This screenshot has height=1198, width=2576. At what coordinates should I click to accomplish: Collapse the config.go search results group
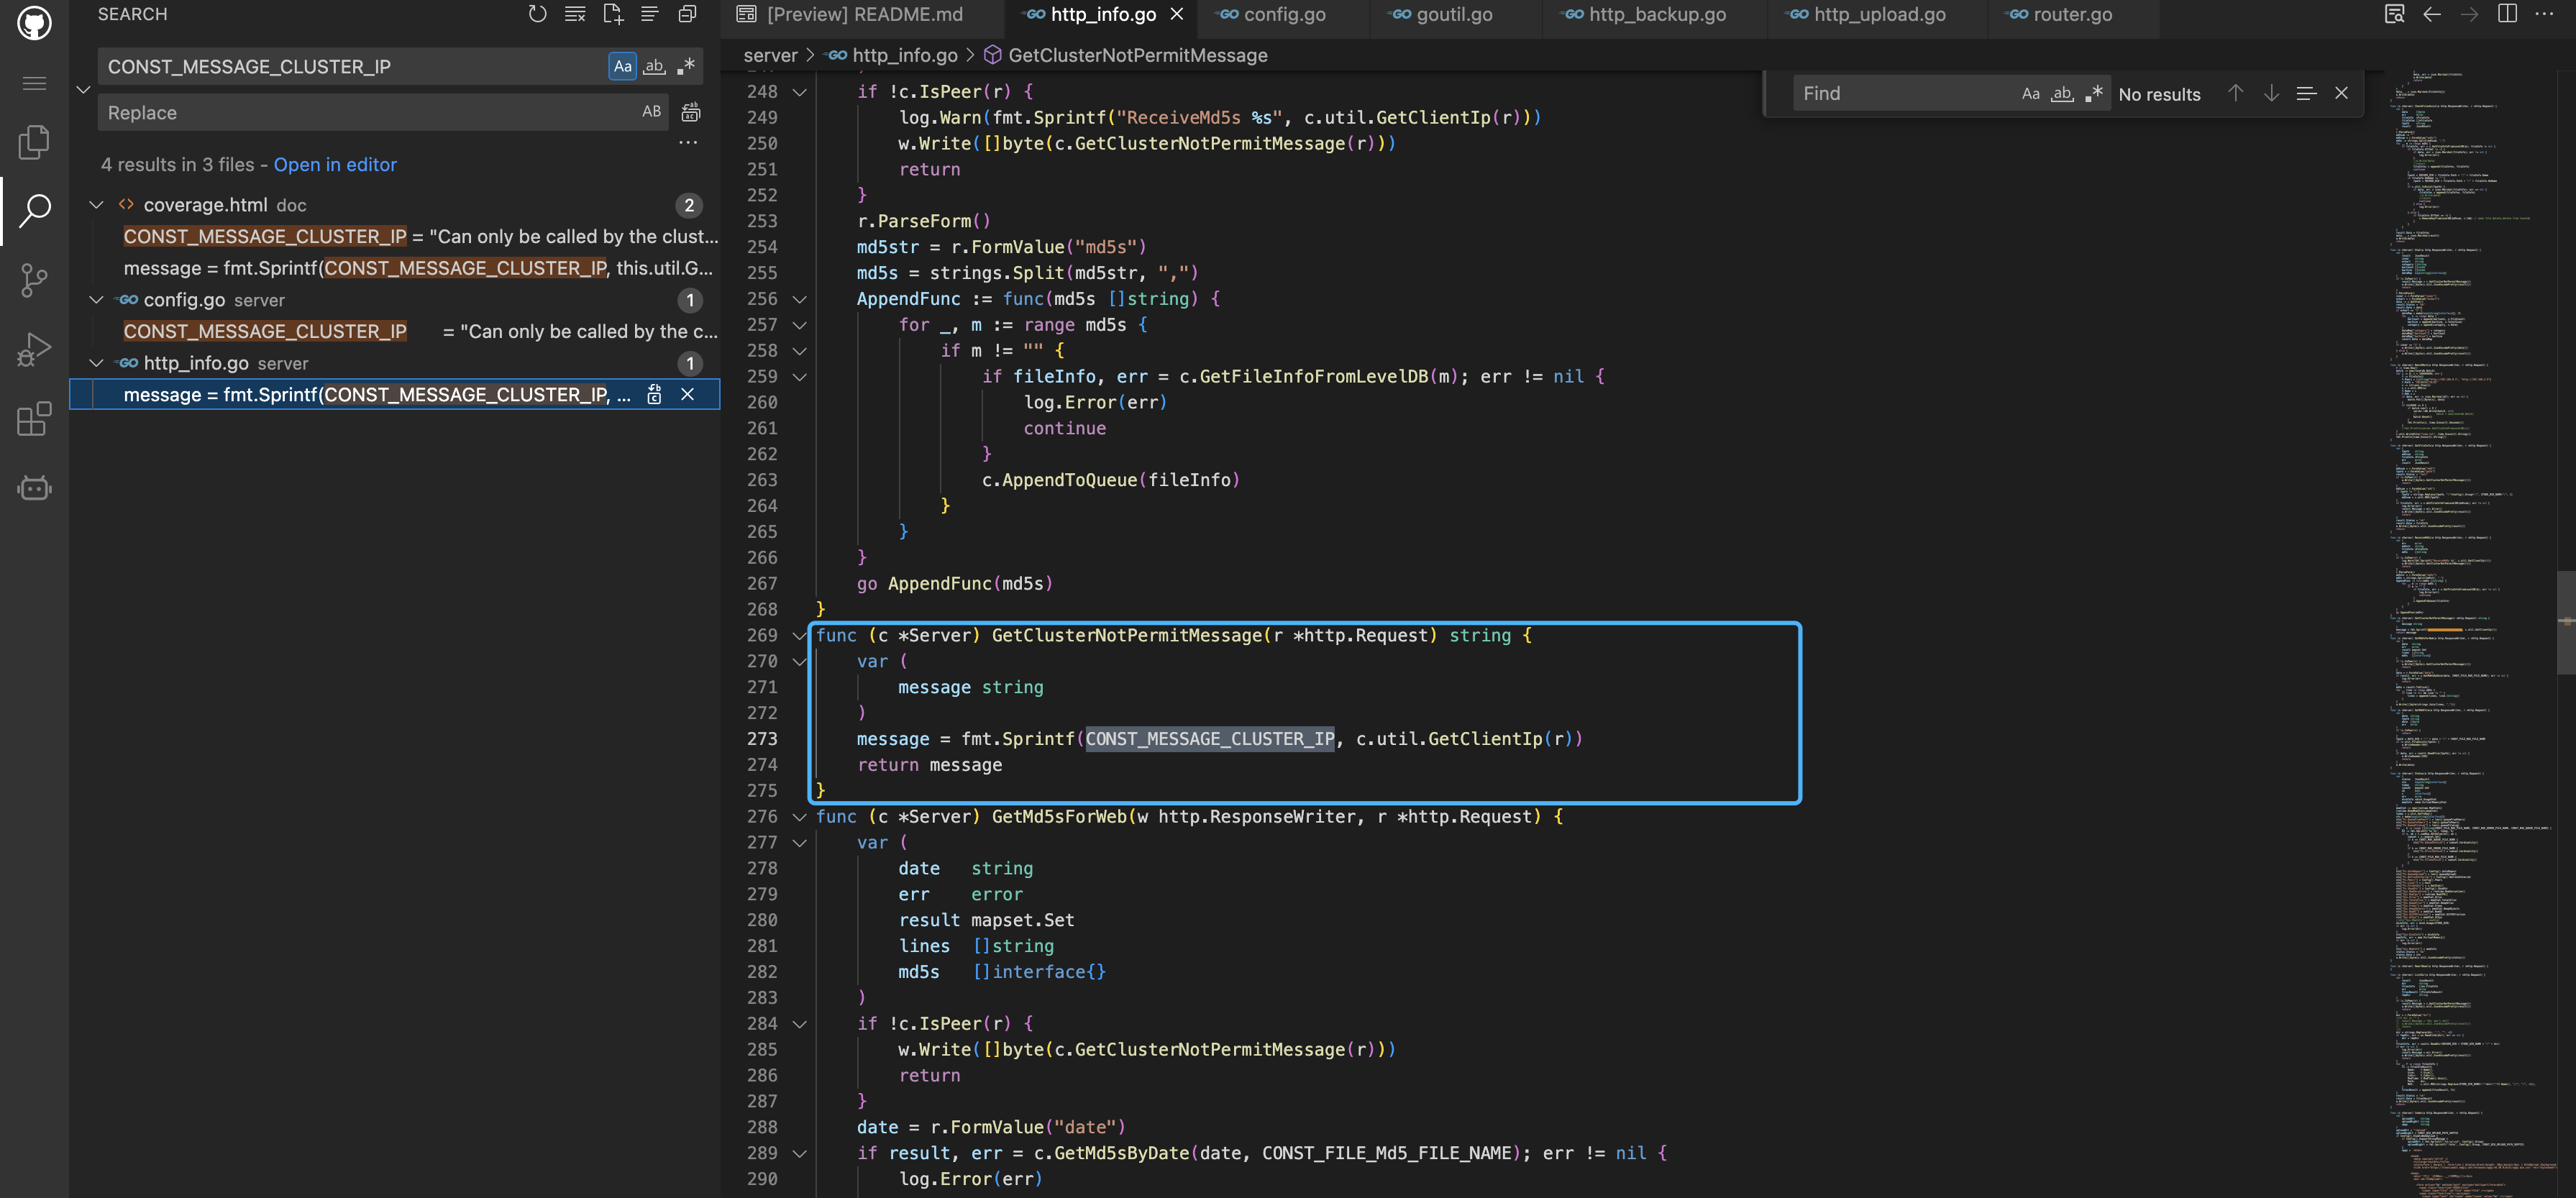click(96, 300)
